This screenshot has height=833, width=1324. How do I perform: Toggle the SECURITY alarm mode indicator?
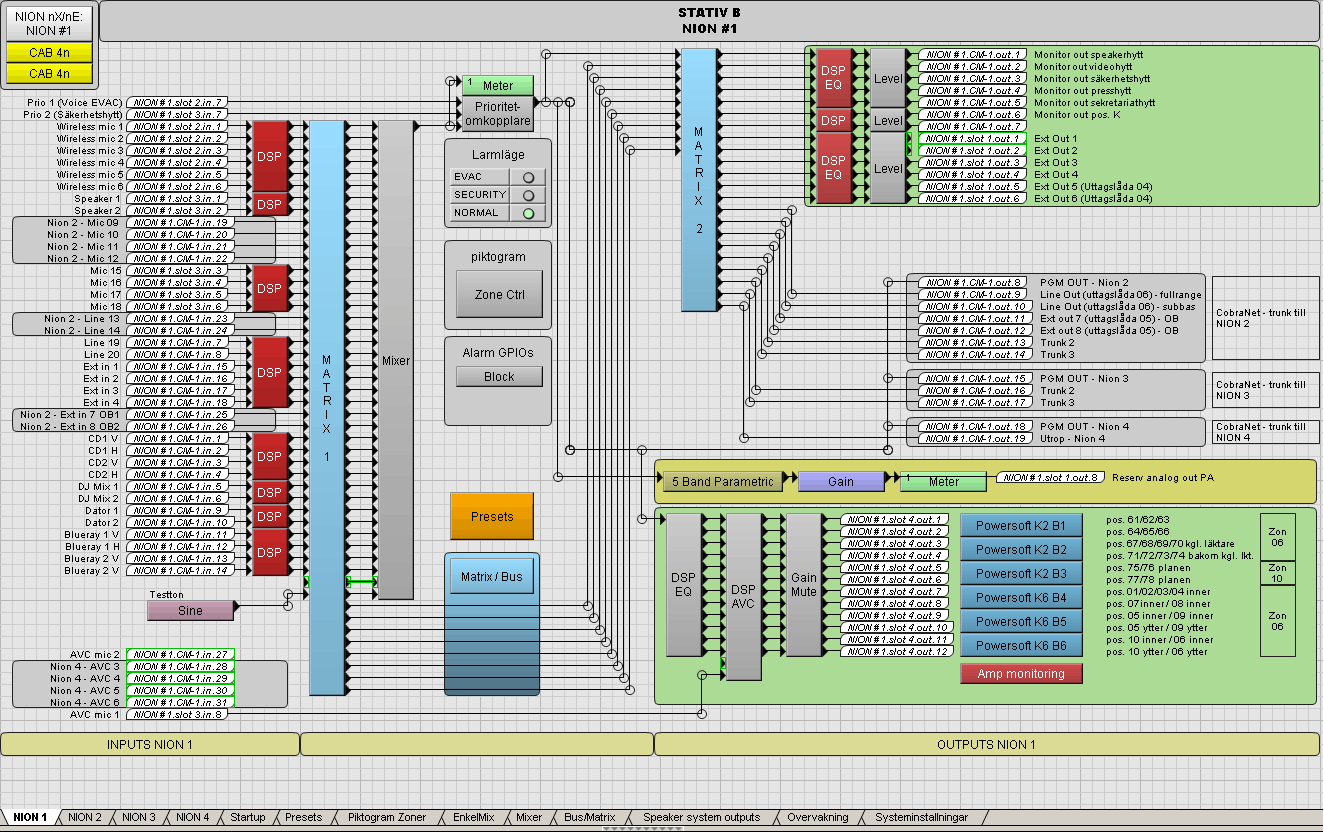point(528,195)
